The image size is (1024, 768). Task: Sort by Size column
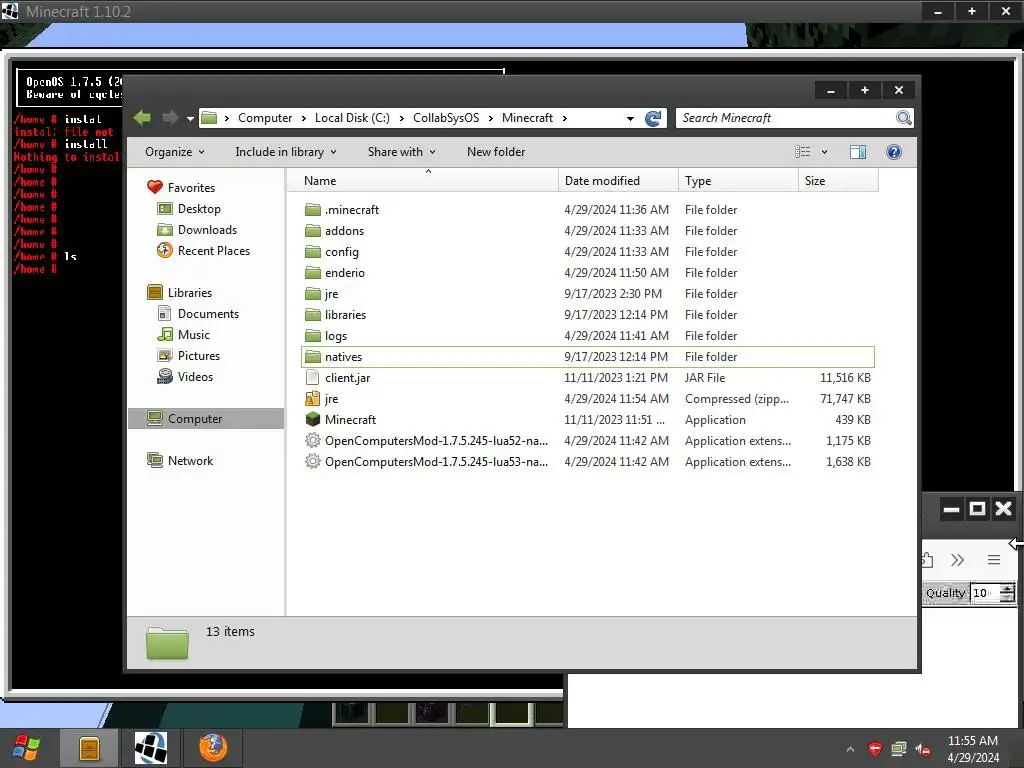[838, 181]
